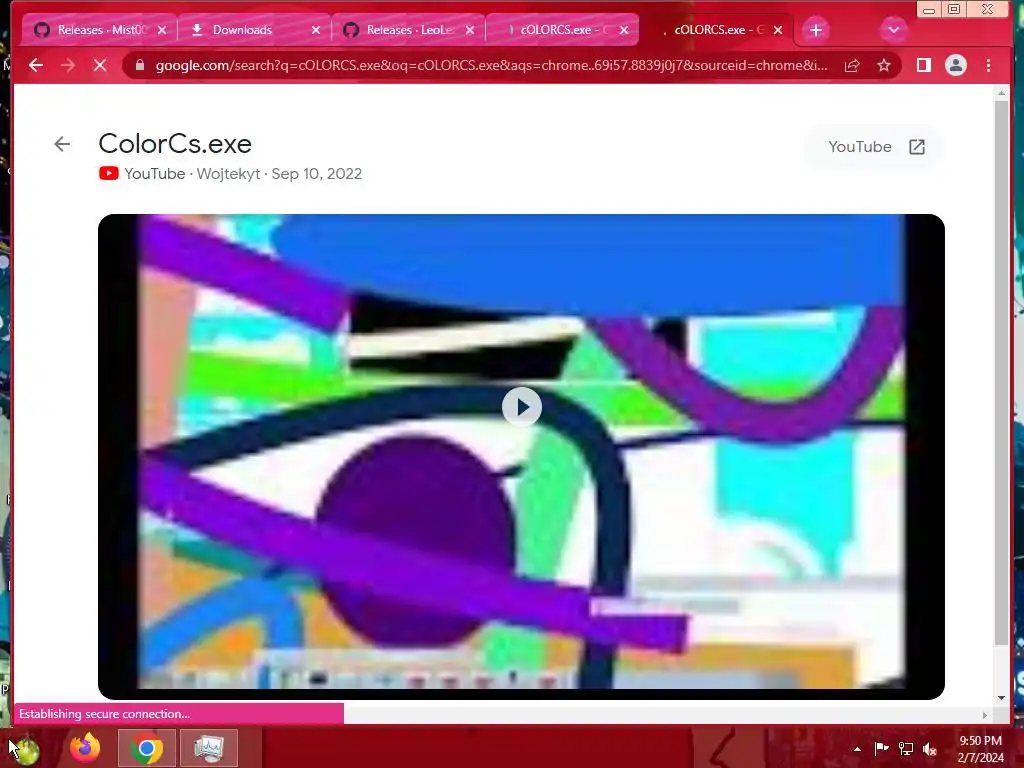The height and width of the screenshot is (768, 1024).
Task: Close the active cOLORCS.exe tab
Action: coord(778,30)
